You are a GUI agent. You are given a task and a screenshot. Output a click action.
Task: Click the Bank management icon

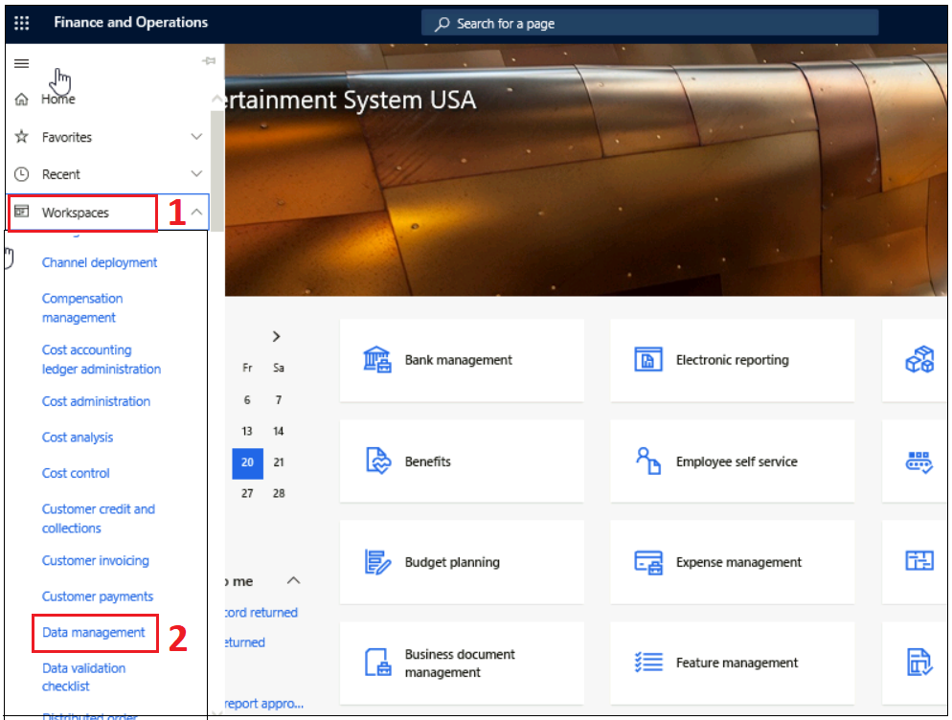pos(377,359)
